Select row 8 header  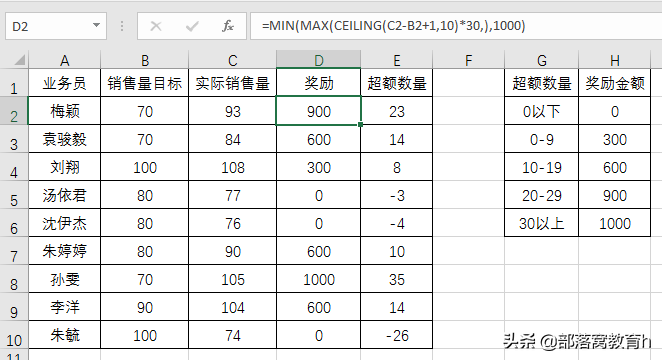(14, 279)
